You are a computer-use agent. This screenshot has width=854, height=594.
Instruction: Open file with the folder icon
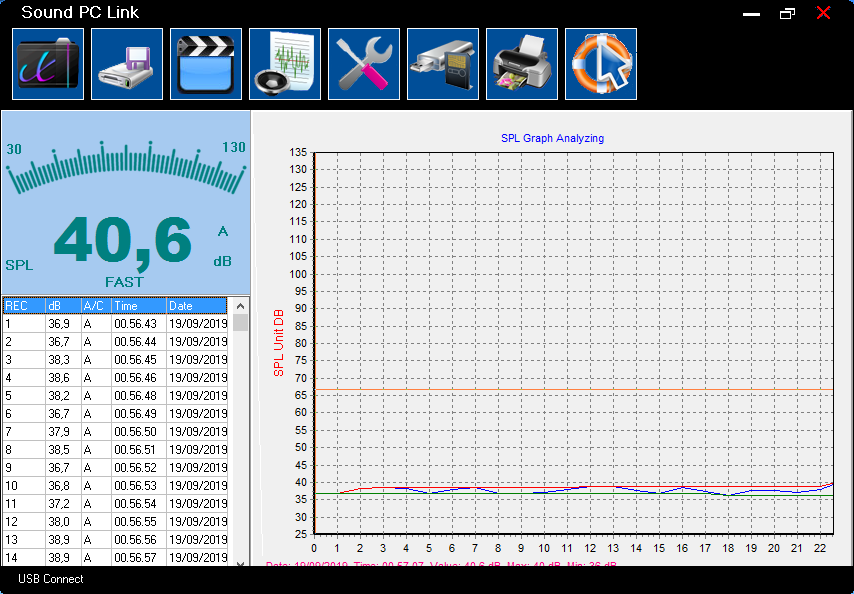48,64
